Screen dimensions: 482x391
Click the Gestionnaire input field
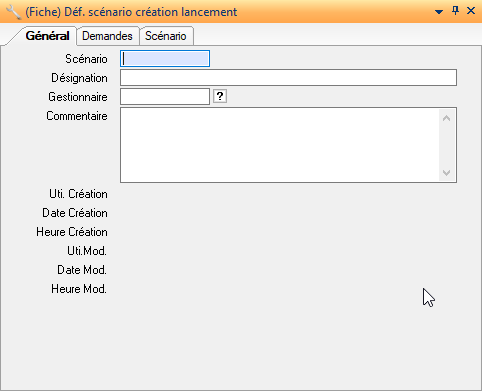[x=165, y=97]
